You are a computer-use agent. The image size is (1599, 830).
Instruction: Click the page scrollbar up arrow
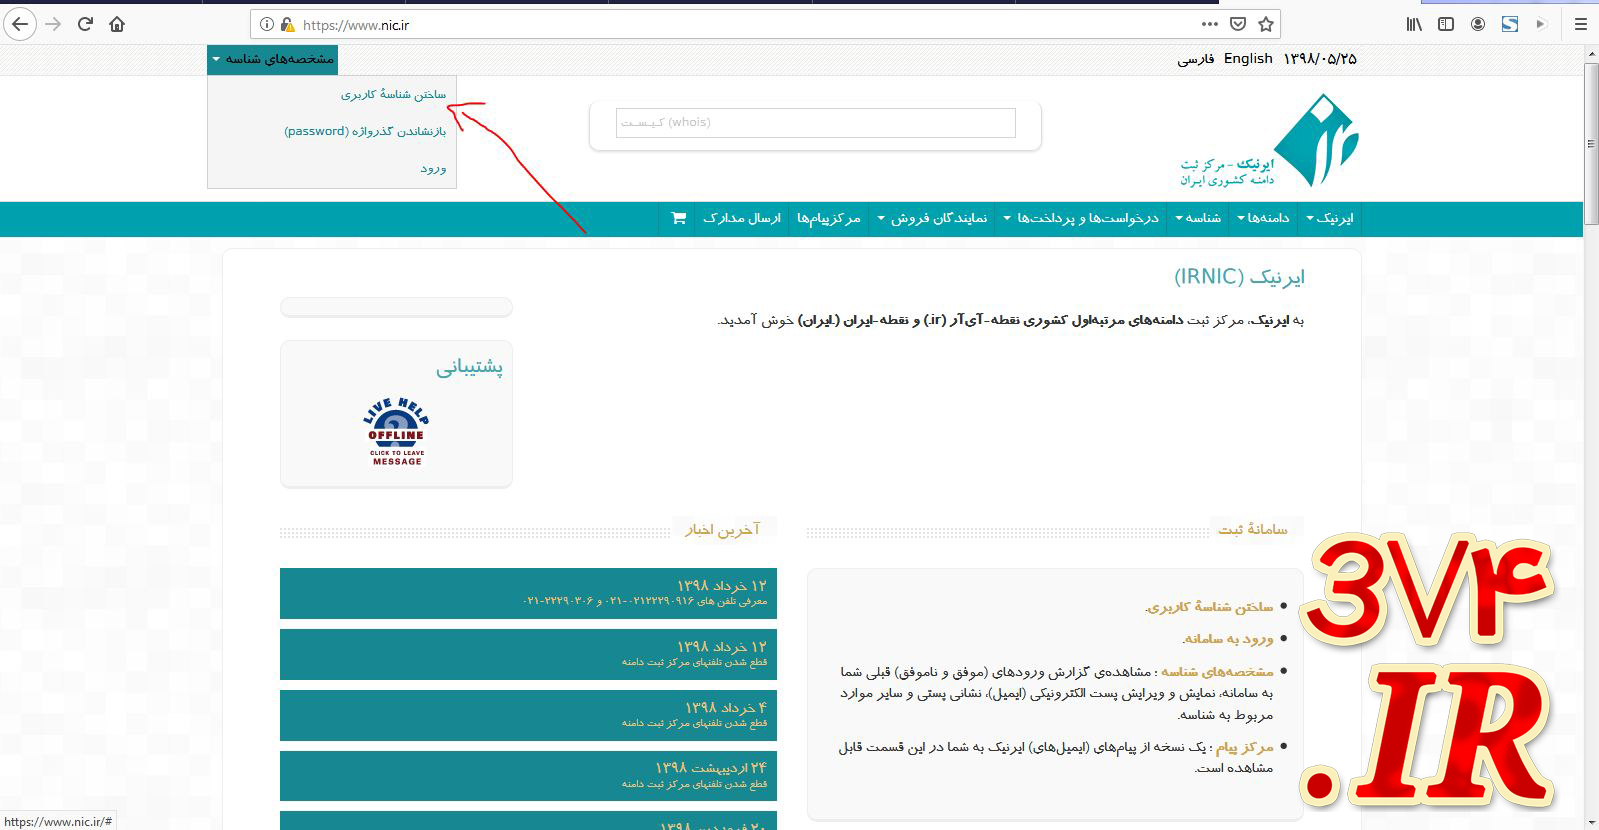(x=1591, y=55)
